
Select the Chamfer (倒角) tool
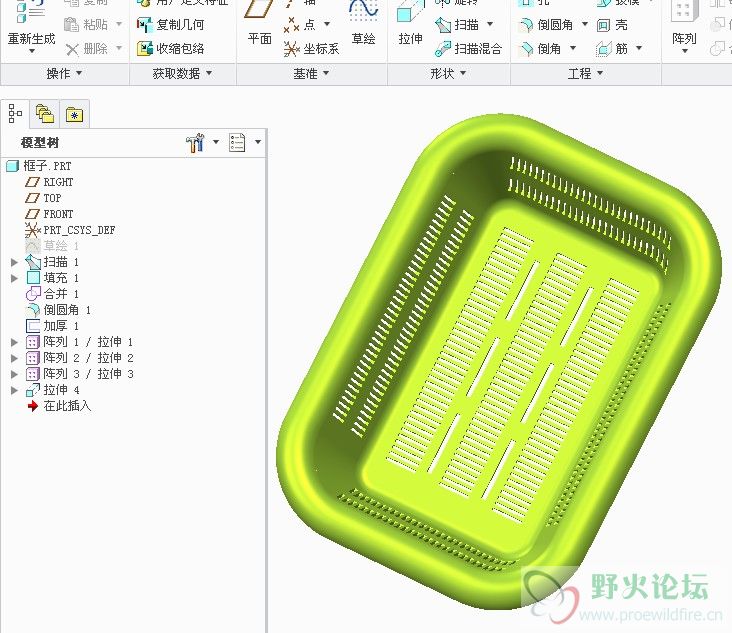[540, 49]
